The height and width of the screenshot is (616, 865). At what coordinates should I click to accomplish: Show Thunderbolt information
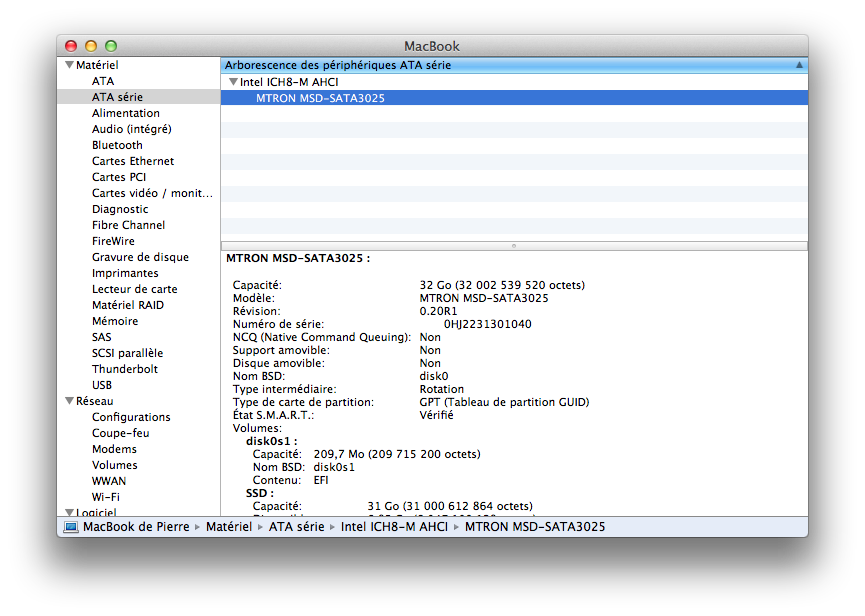(125, 369)
